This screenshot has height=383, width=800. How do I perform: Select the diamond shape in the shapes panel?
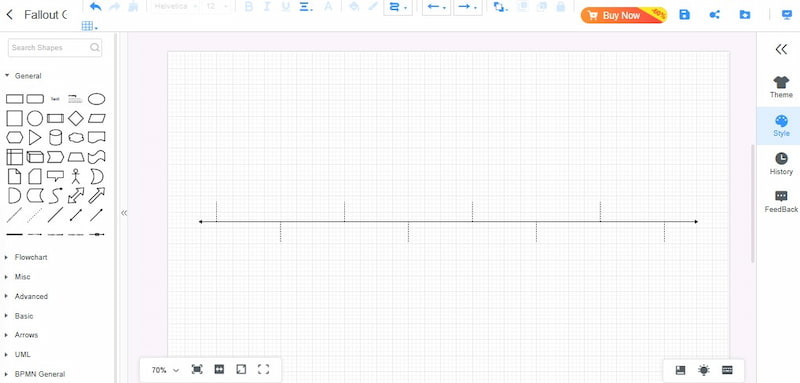pos(76,118)
